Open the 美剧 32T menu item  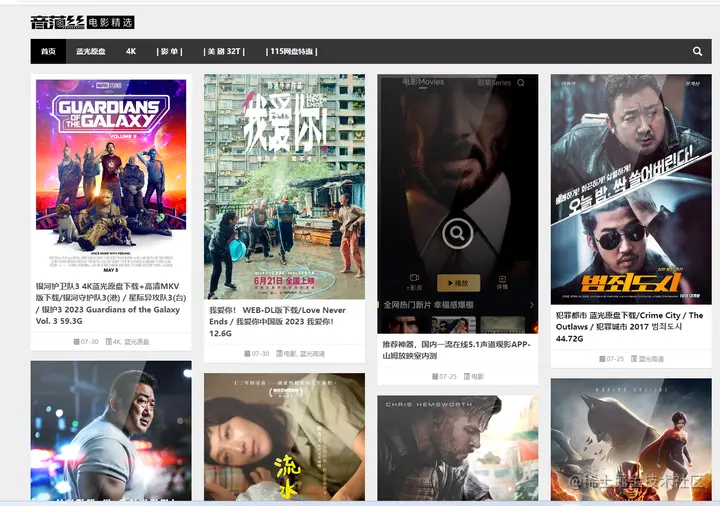(x=224, y=51)
